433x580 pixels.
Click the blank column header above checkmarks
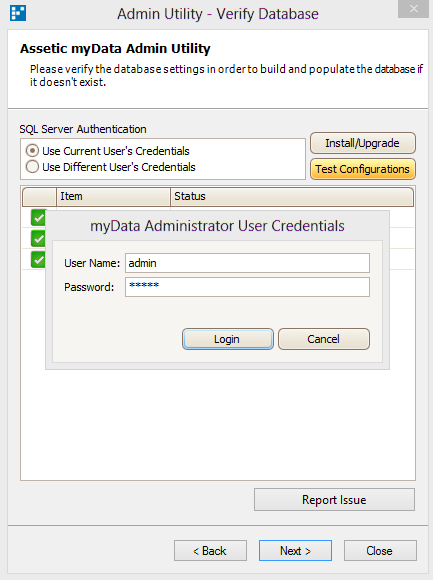[x=39, y=196]
